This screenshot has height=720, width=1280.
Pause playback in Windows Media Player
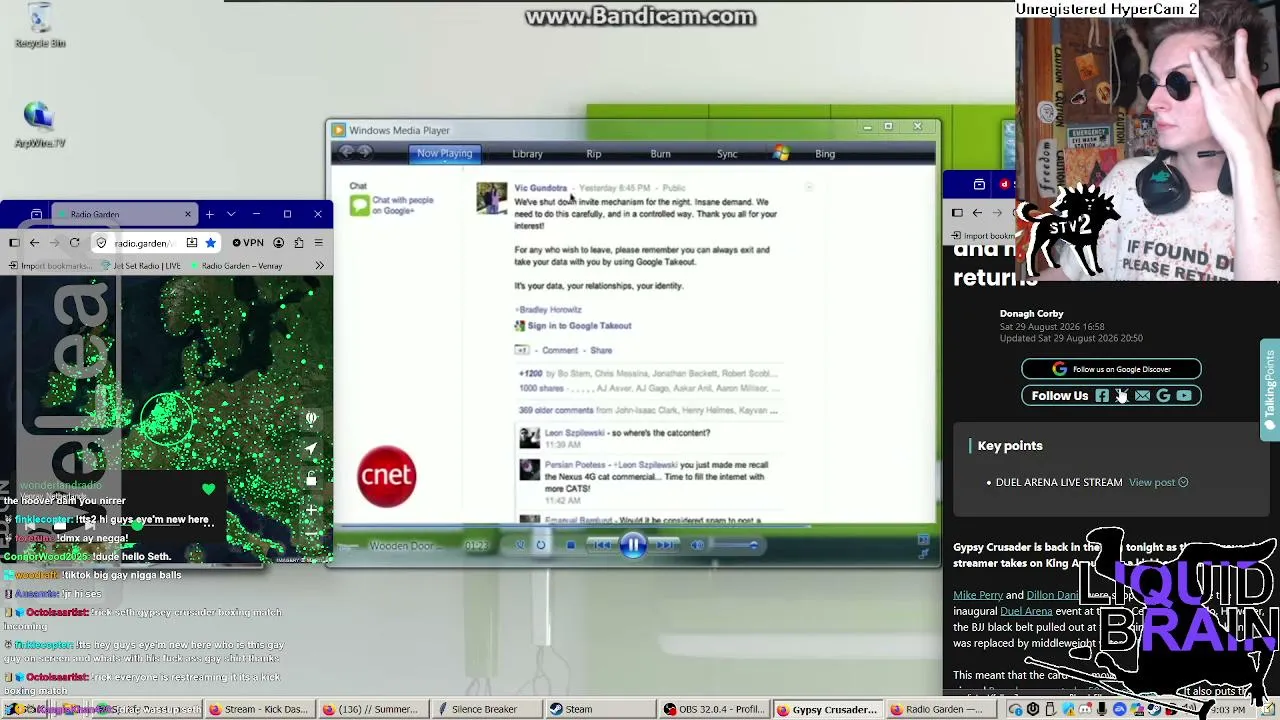(x=633, y=545)
